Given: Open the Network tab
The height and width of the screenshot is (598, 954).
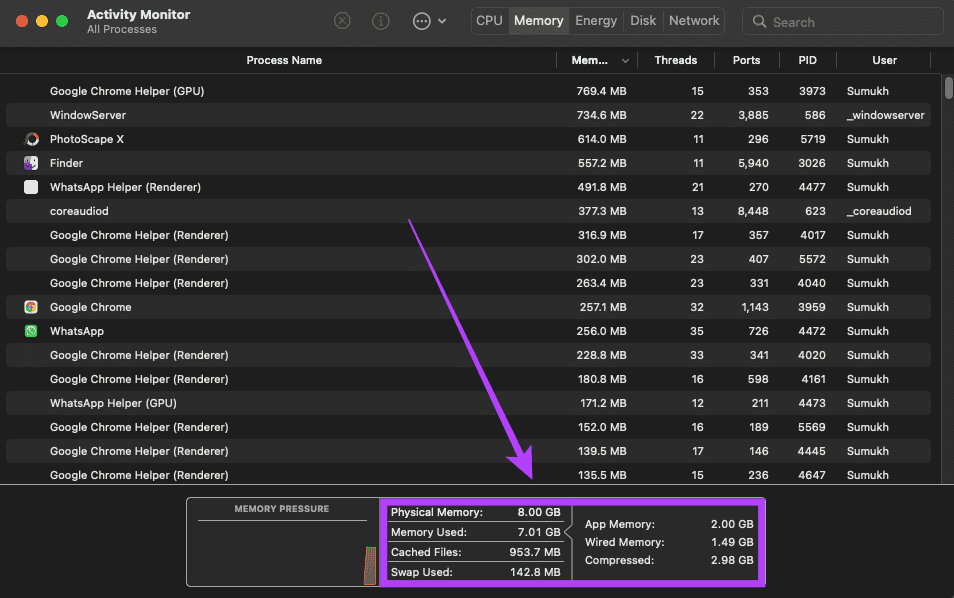Looking at the screenshot, I should tap(694, 21).
